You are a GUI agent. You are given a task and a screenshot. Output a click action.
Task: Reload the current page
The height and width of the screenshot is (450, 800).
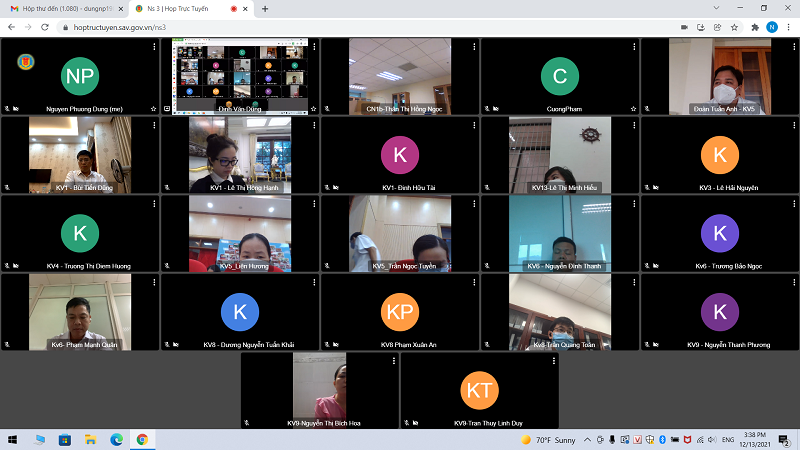(45, 27)
